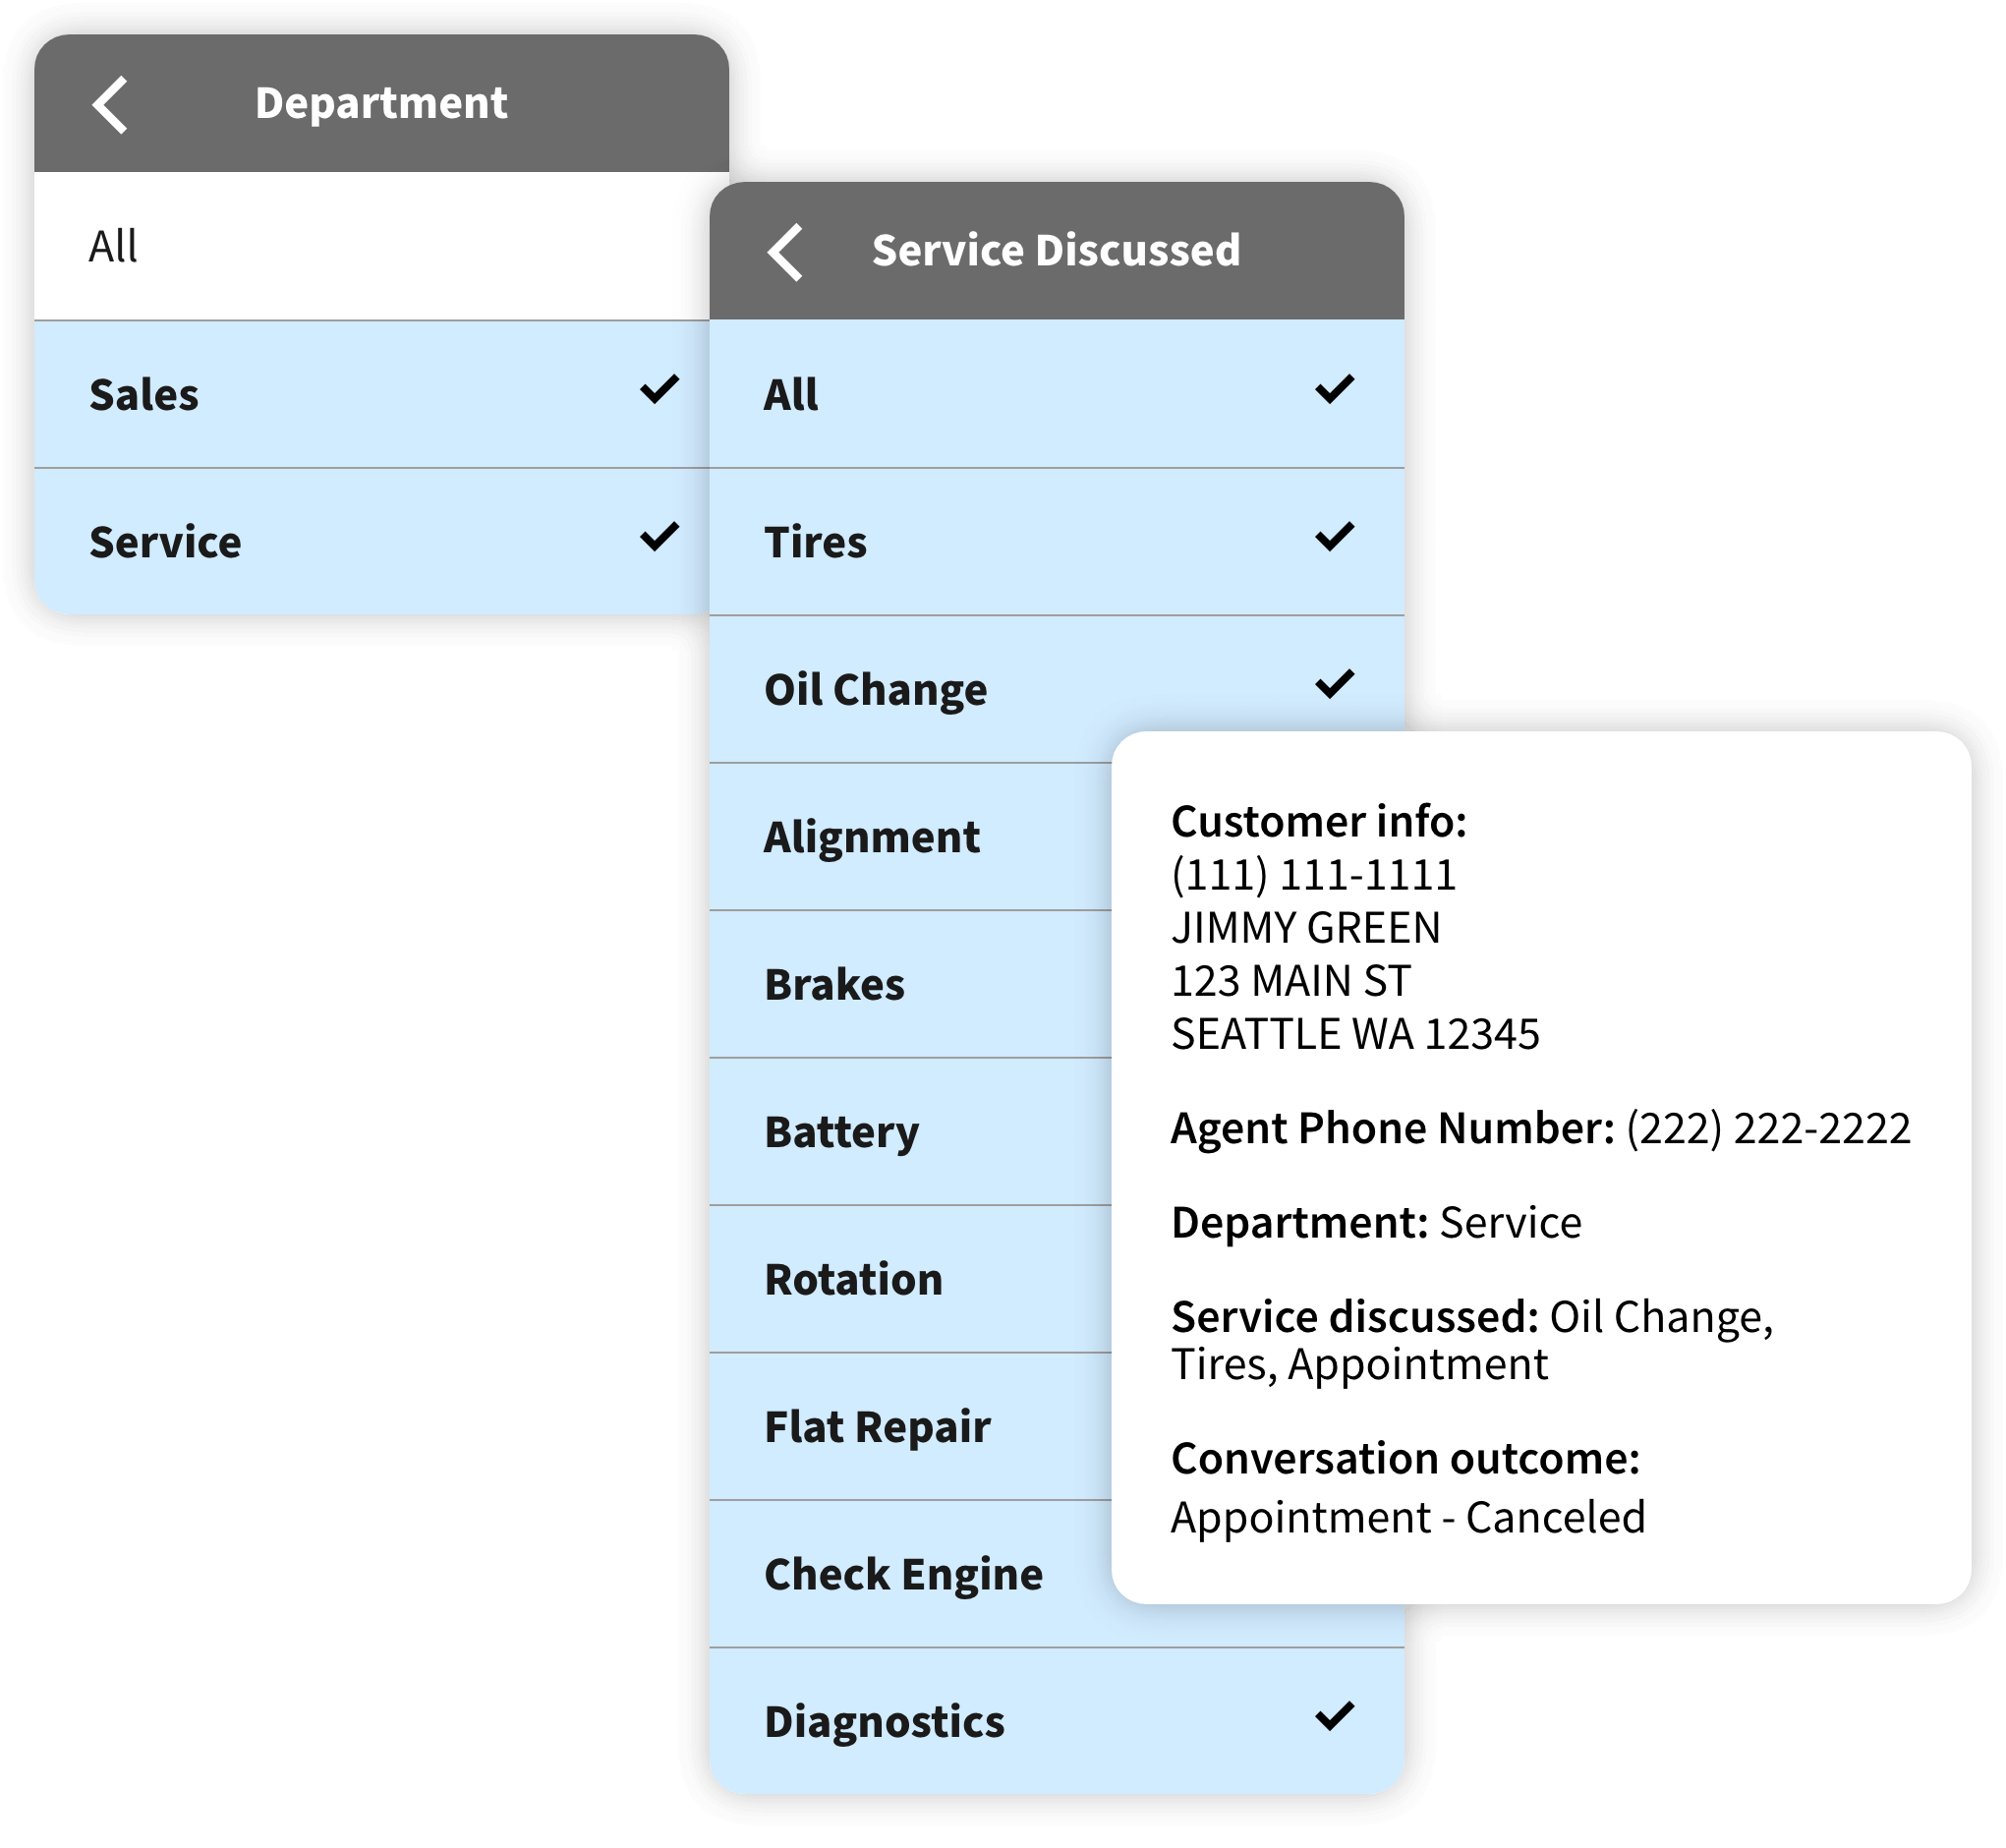Click Appointment - Canceled conversation outcome
This screenshot has height=1848, width=2006.
point(1407,1517)
